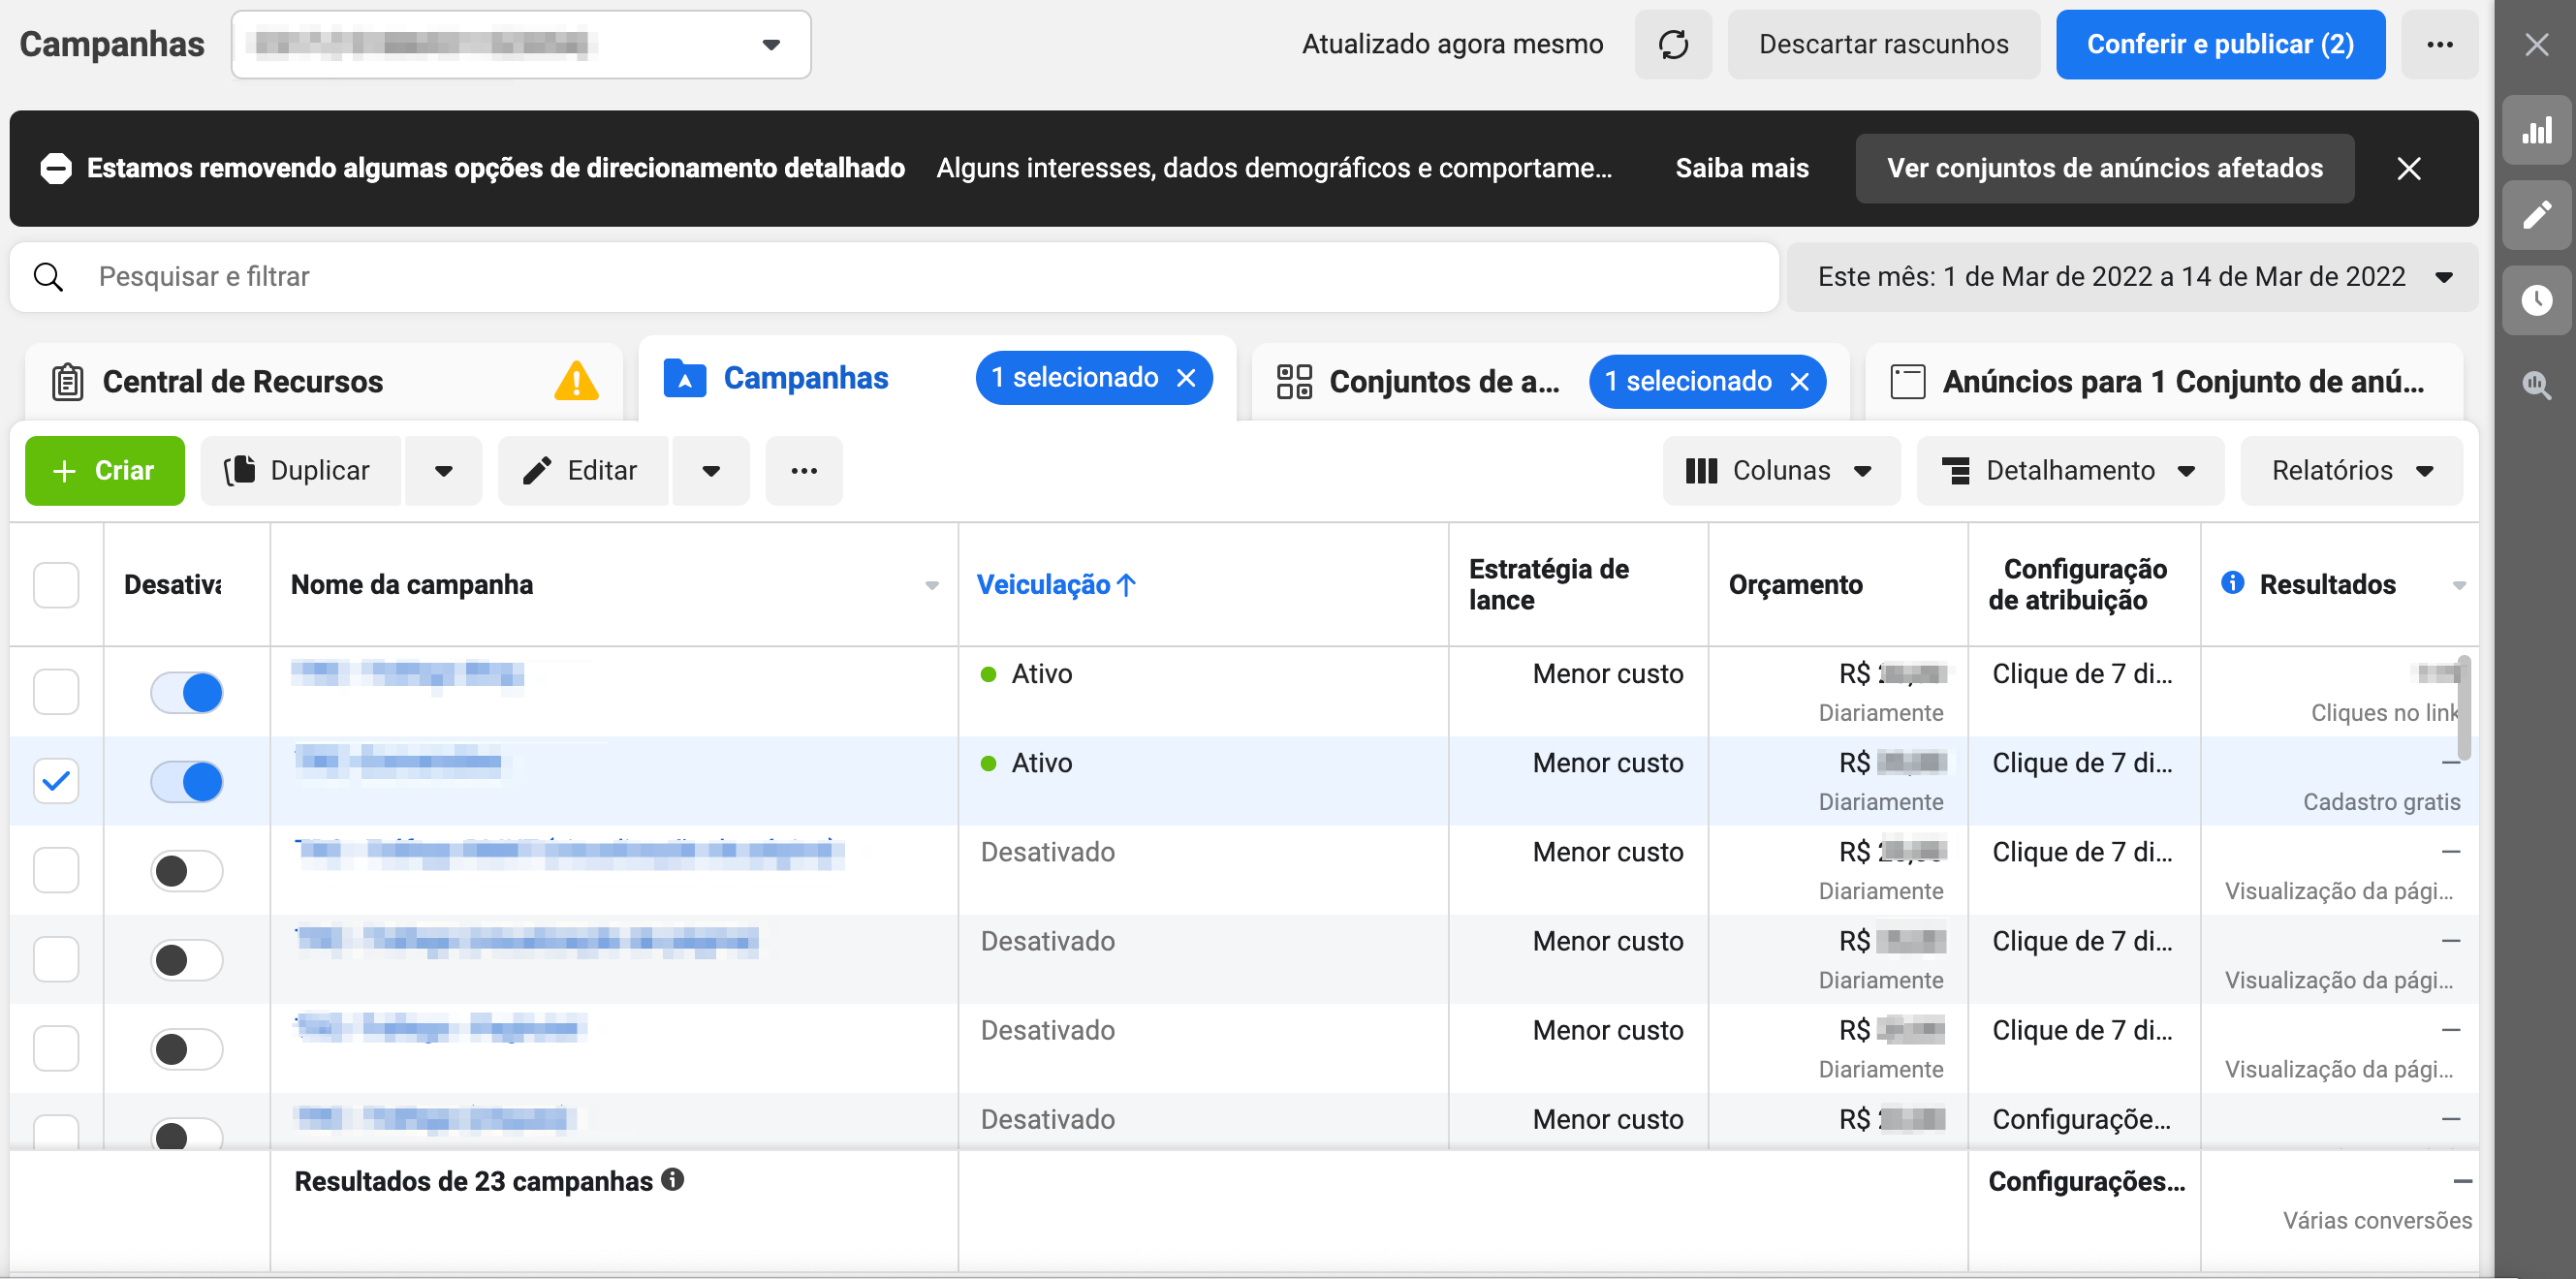
Task: Click the Pesquisar e filtrar field
Action: click(x=894, y=277)
